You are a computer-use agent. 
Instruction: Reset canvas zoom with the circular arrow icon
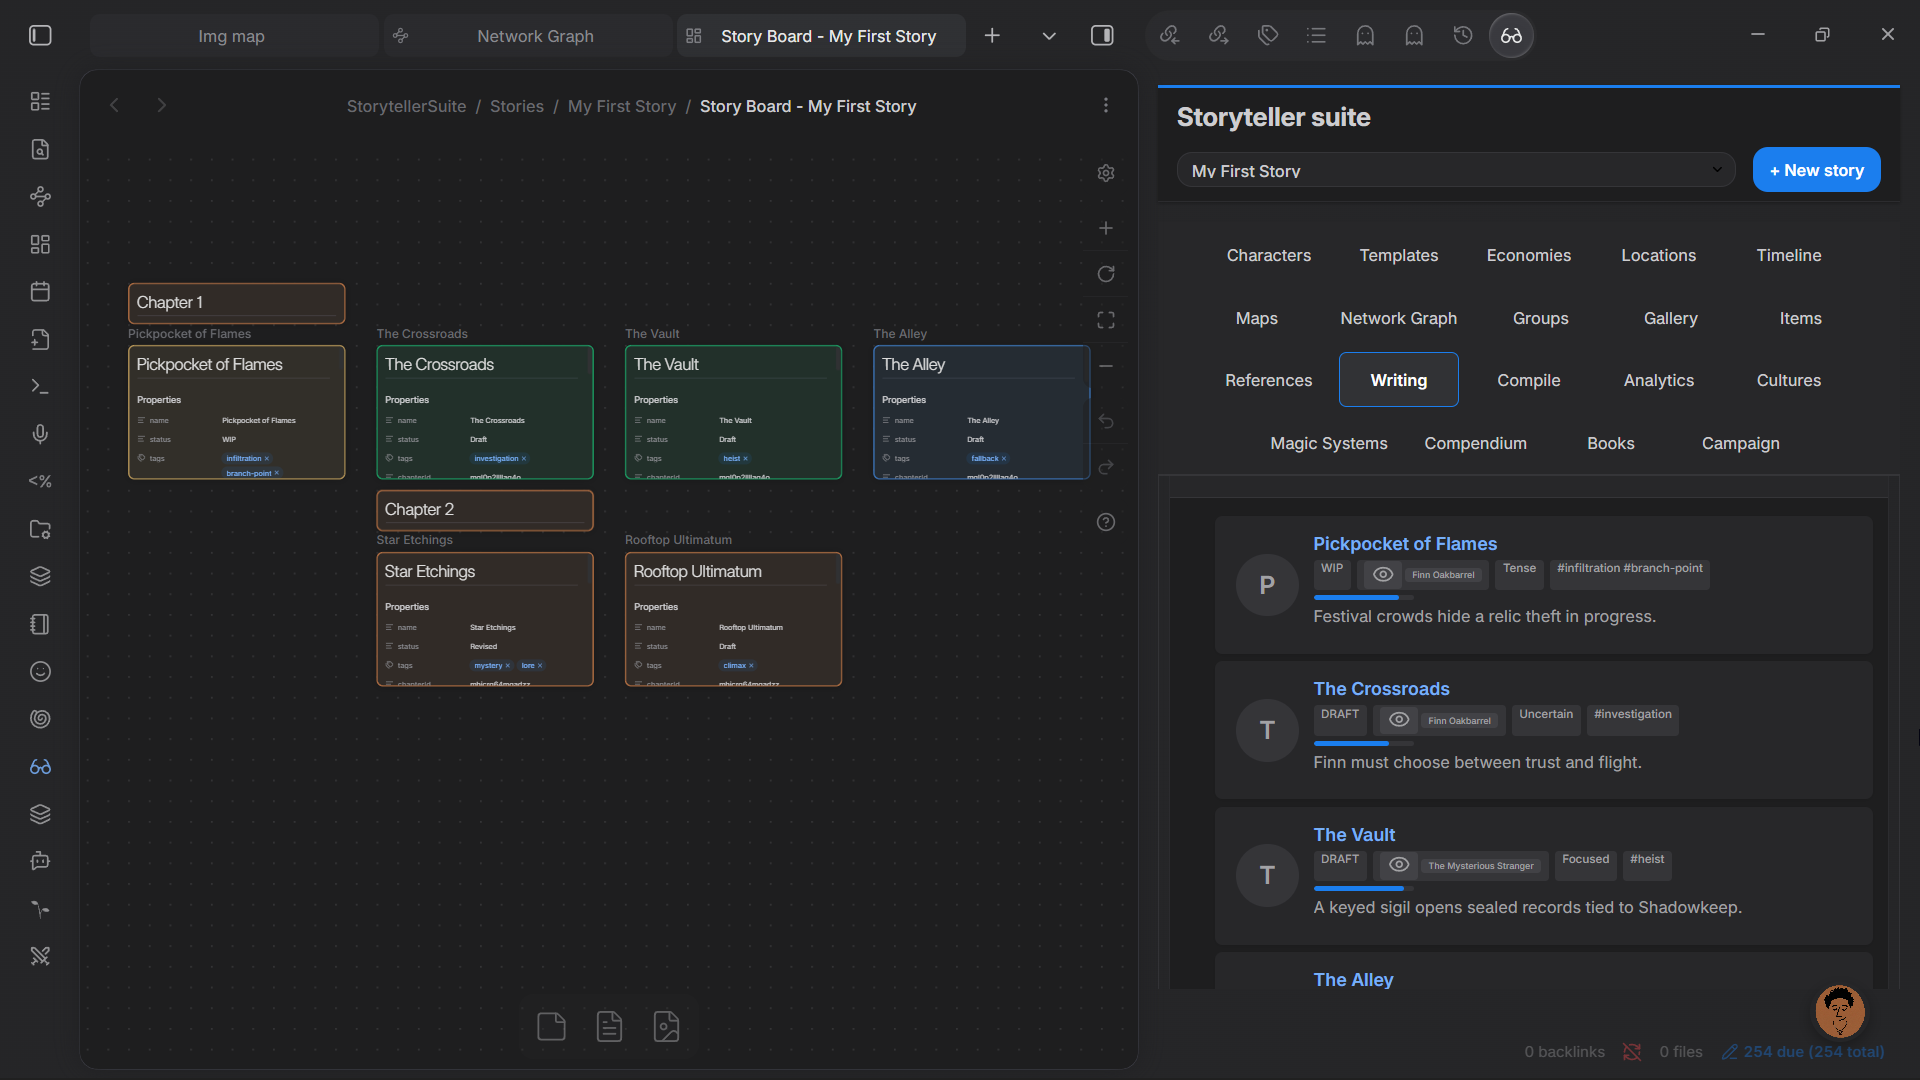click(1106, 274)
